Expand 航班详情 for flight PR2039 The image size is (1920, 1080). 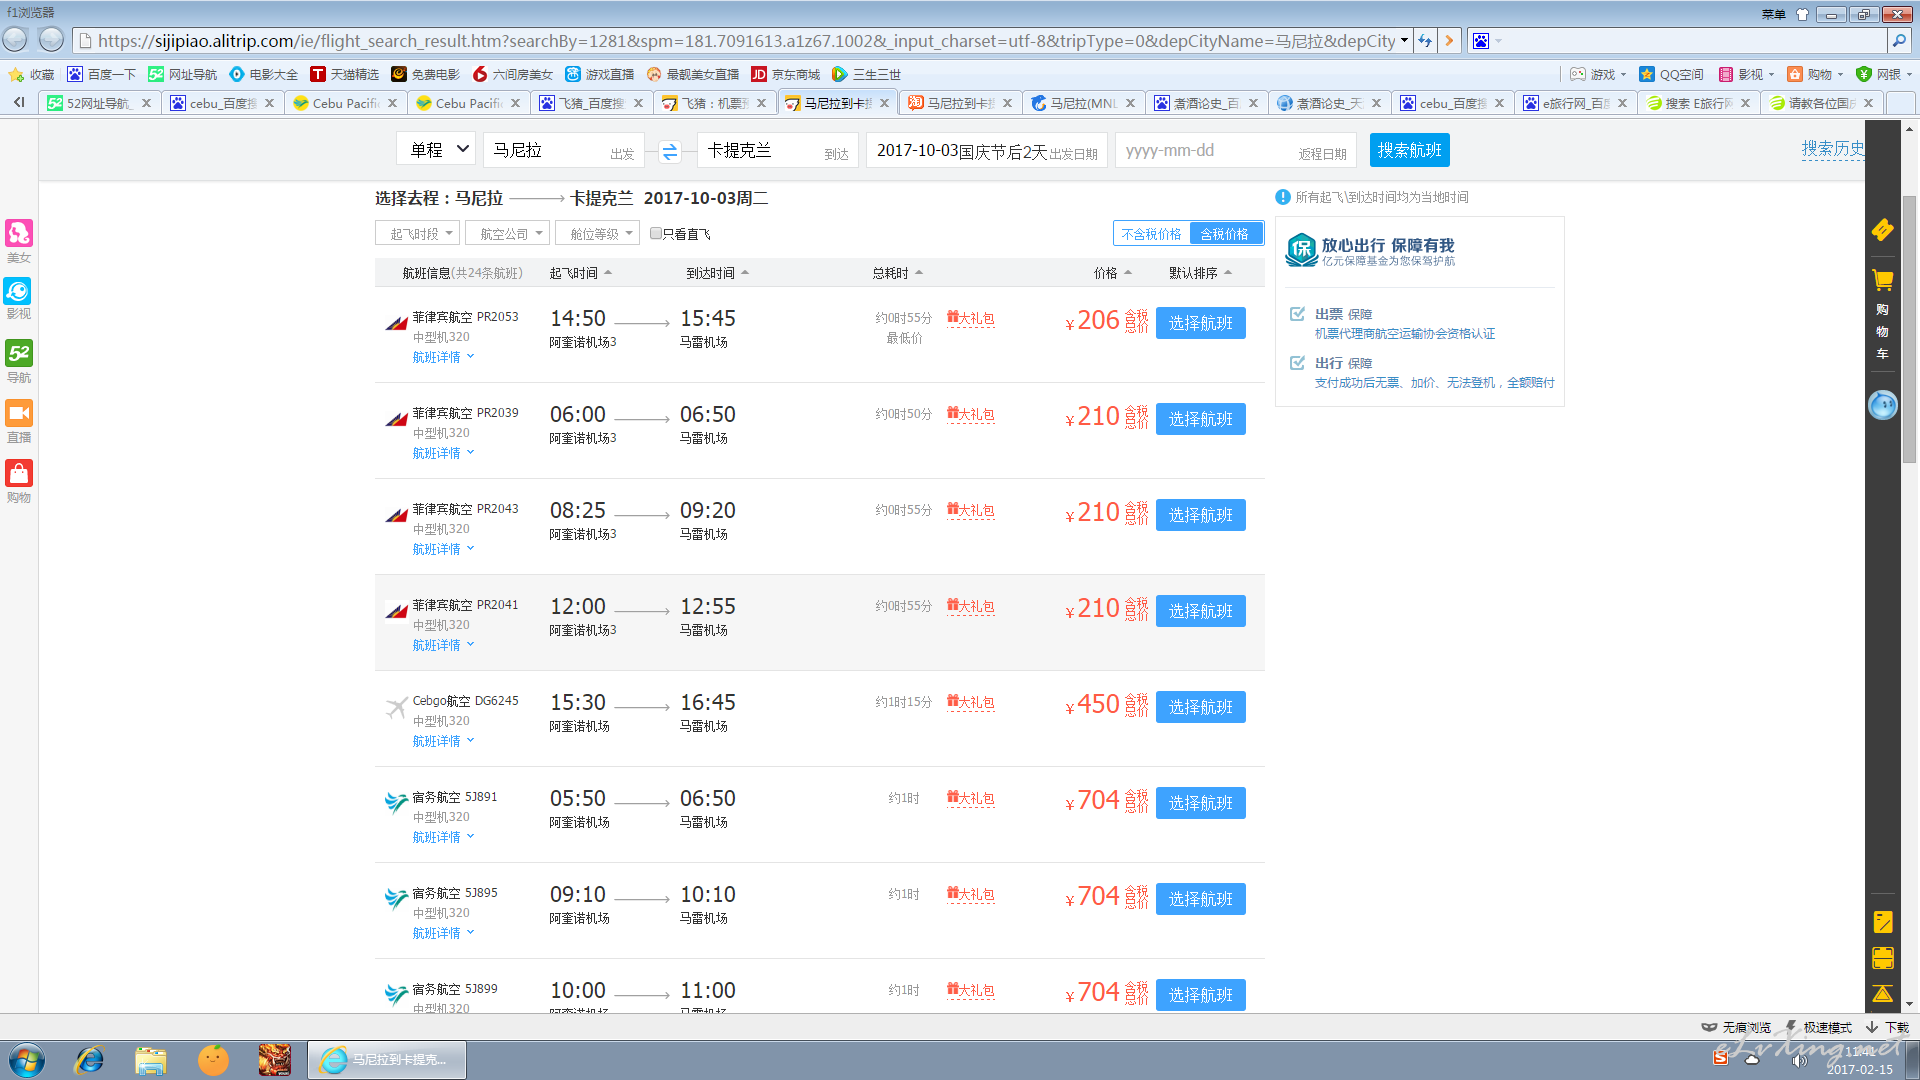[443, 453]
